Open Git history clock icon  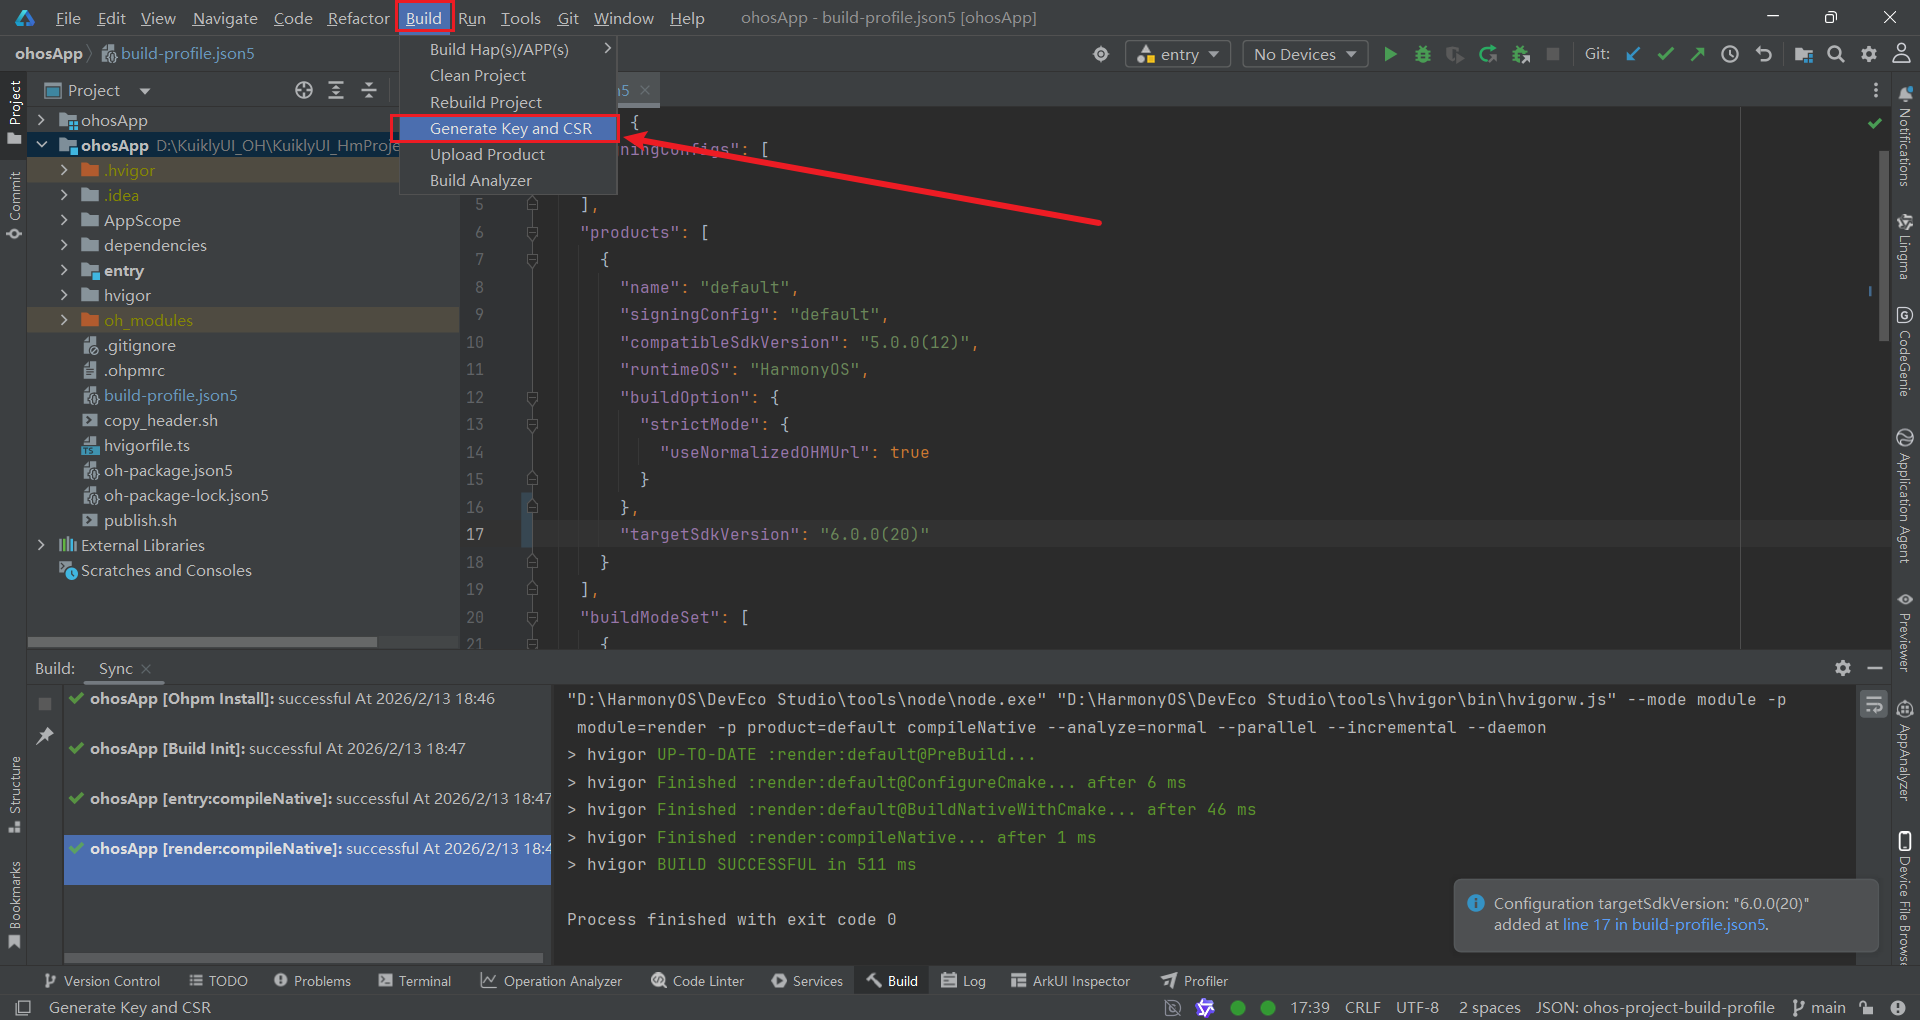[1730, 54]
